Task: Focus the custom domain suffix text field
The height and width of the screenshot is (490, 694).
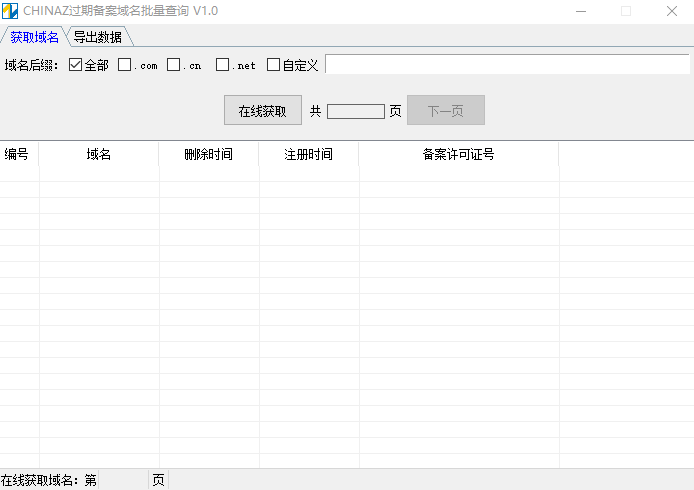Action: click(x=507, y=65)
